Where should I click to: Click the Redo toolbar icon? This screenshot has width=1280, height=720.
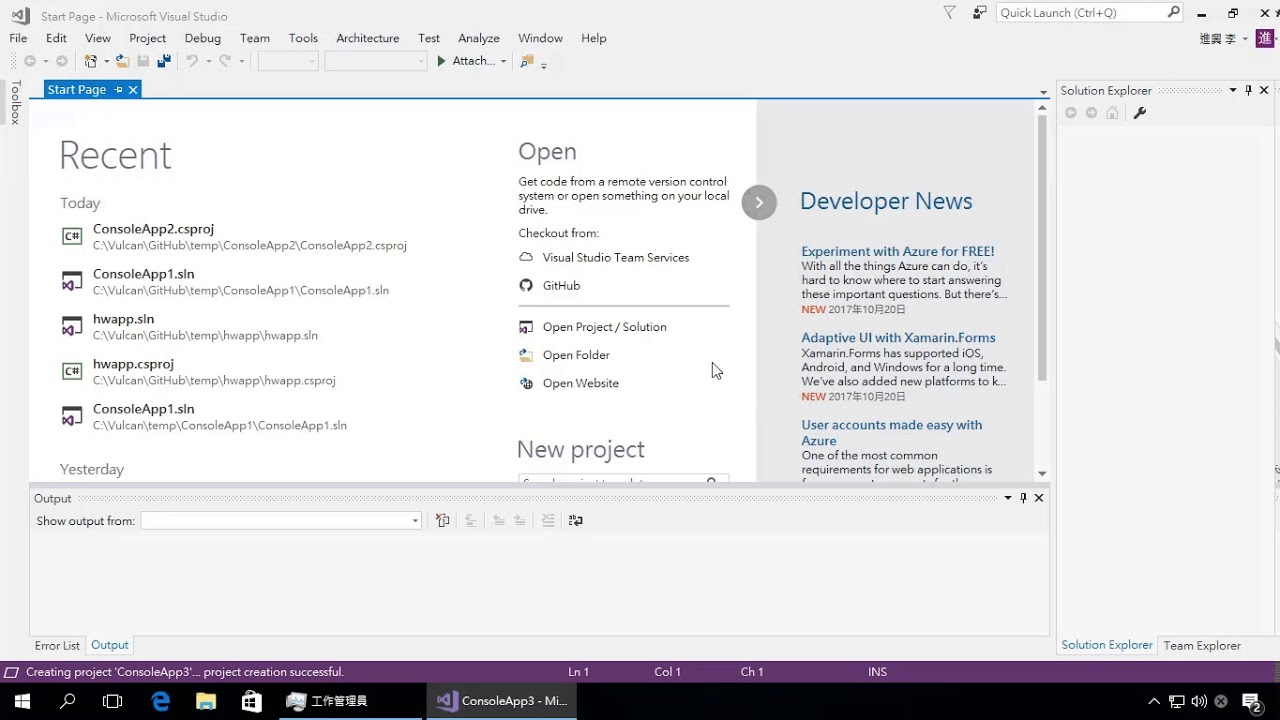point(225,61)
